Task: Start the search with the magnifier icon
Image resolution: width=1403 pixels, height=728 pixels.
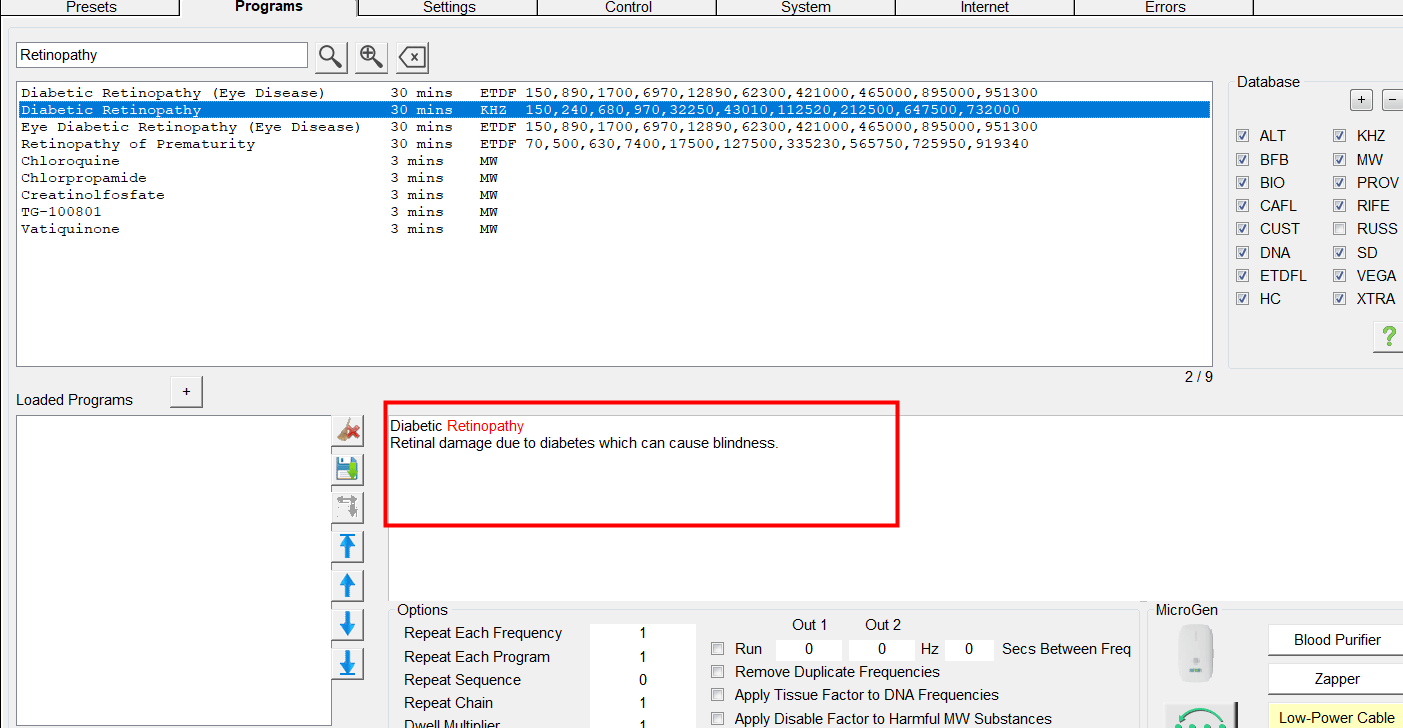Action: (331, 57)
